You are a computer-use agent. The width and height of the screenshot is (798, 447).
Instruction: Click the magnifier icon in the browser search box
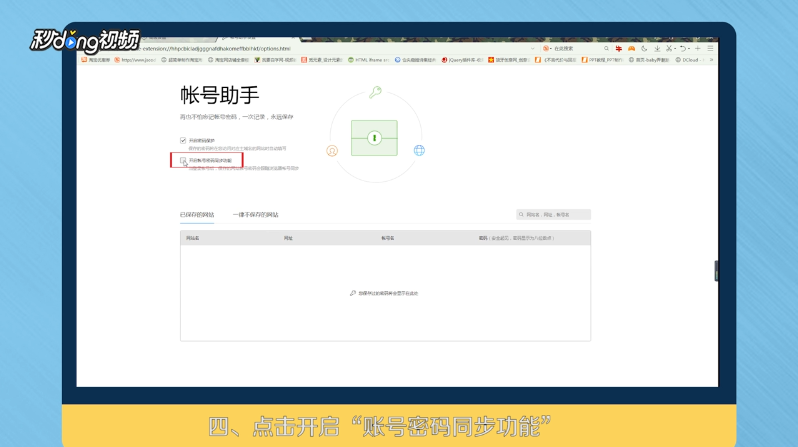[606, 49]
